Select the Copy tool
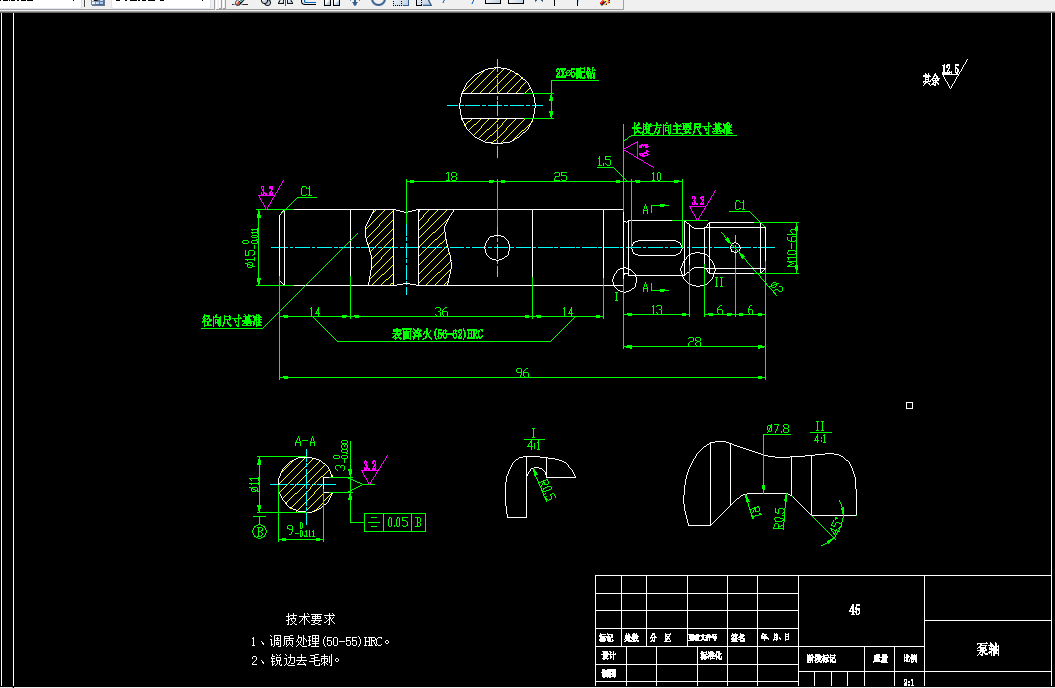 click(x=267, y=3)
